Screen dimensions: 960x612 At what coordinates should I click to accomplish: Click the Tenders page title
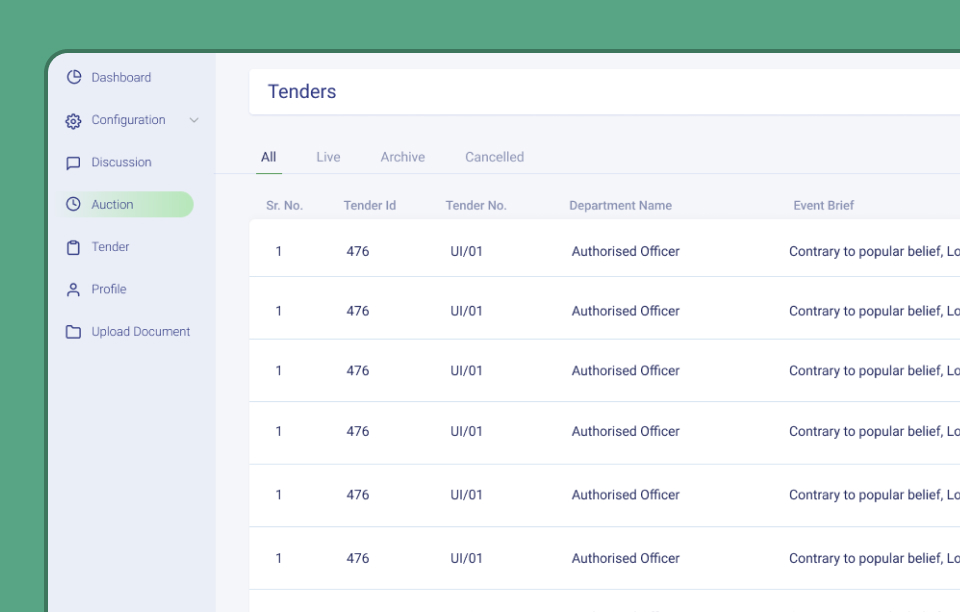click(x=302, y=91)
